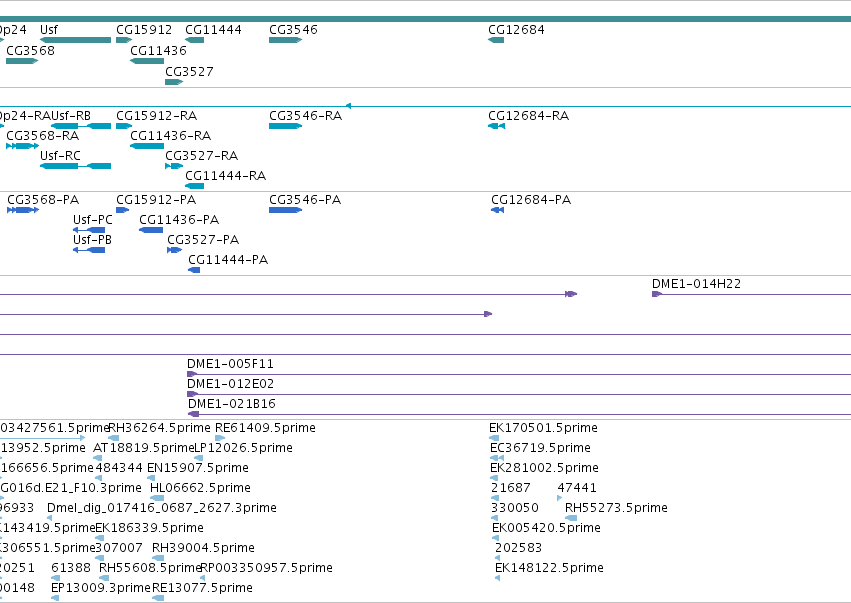Select the Dmel_dig_017416_0687_2627.3prime feature
851x603 pixels.
[49, 518]
